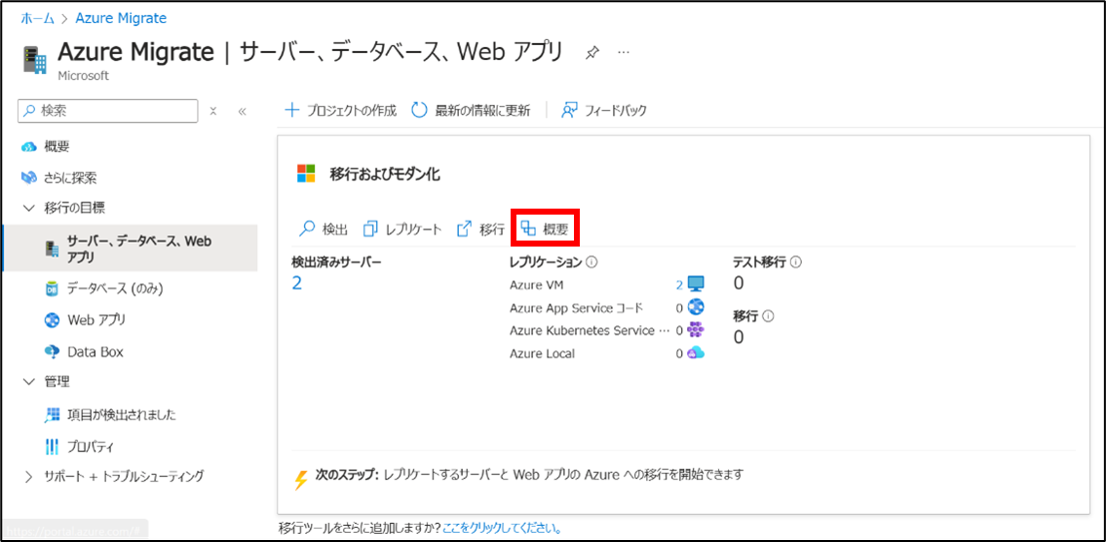Collapse the 管理 section chevron
This screenshot has width=1106, height=542.
click(x=28, y=382)
